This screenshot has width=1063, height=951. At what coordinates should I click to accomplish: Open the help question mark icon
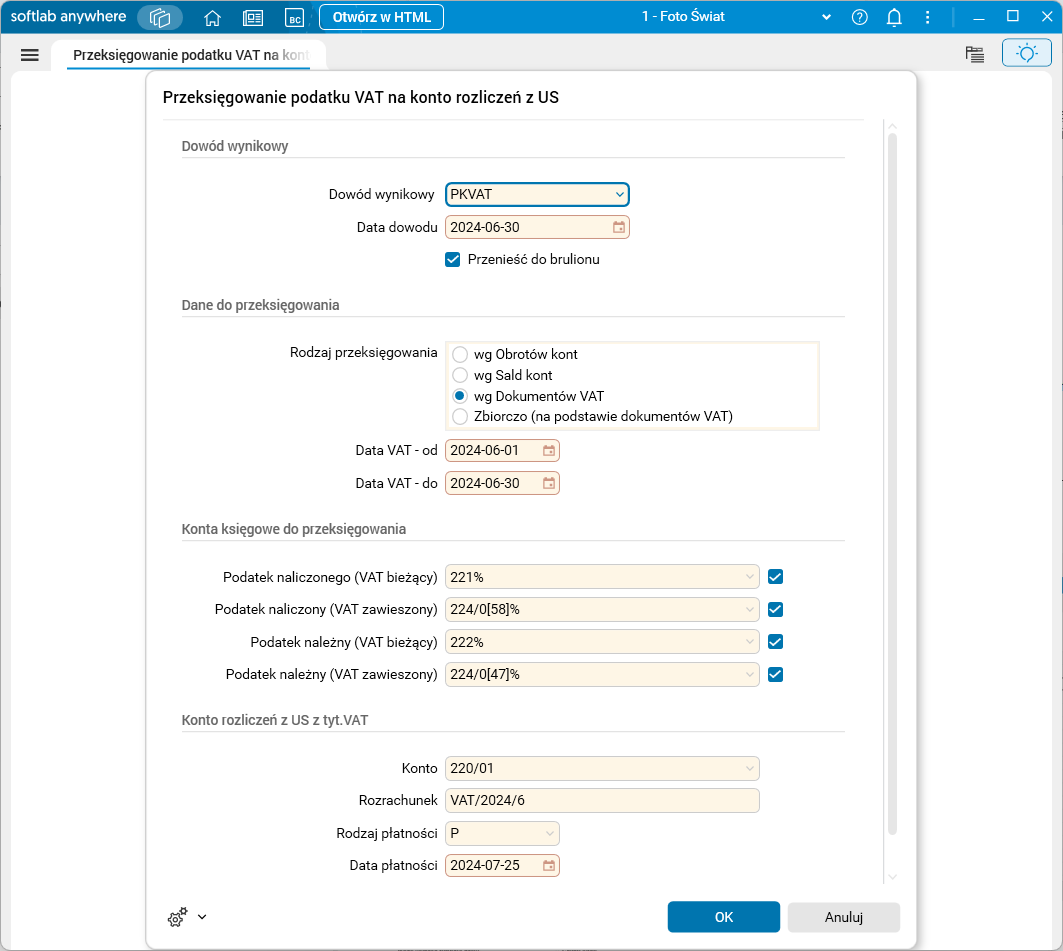click(x=859, y=17)
